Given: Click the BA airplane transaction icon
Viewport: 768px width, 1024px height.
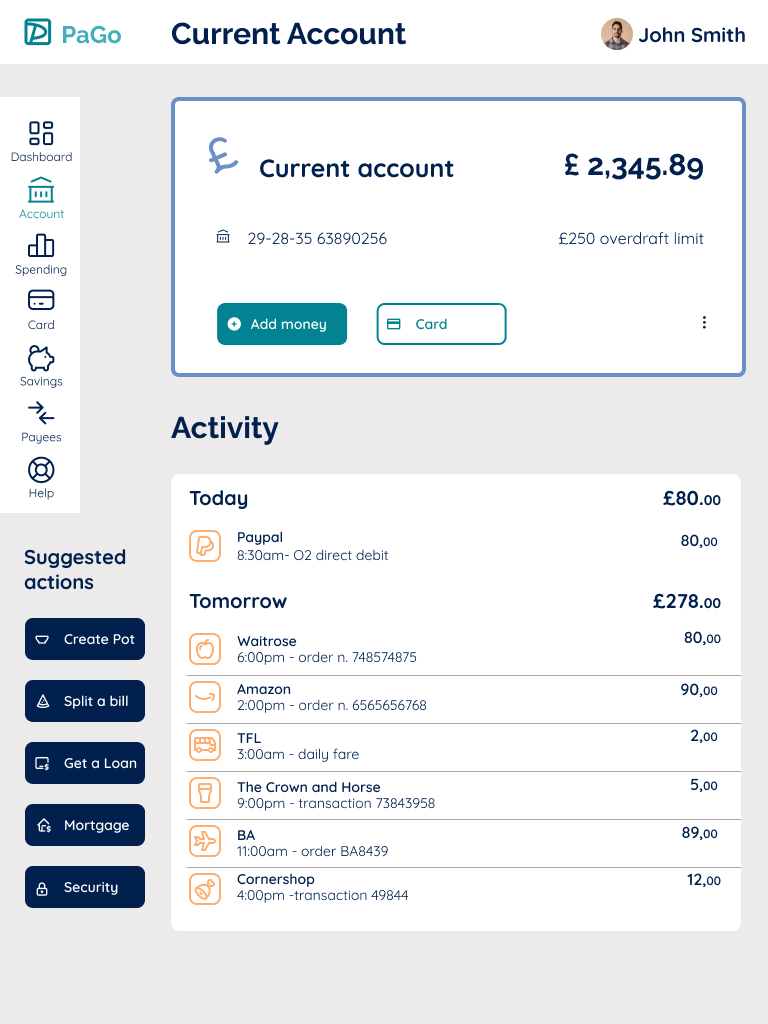Looking at the screenshot, I should (x=204, y=842).
